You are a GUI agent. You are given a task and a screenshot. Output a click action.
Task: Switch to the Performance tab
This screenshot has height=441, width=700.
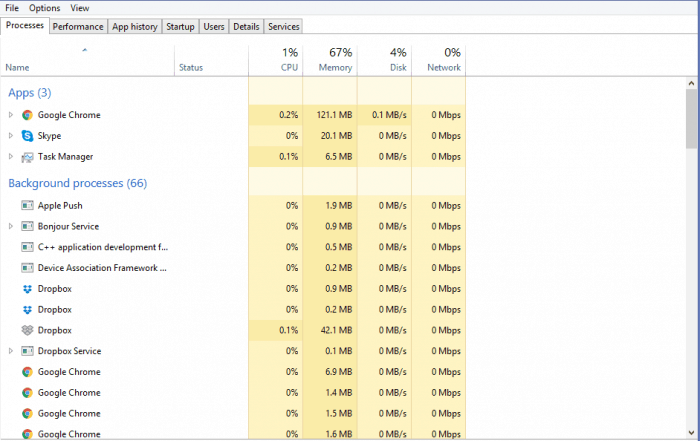pyautogui.click(x=78, y=27)
